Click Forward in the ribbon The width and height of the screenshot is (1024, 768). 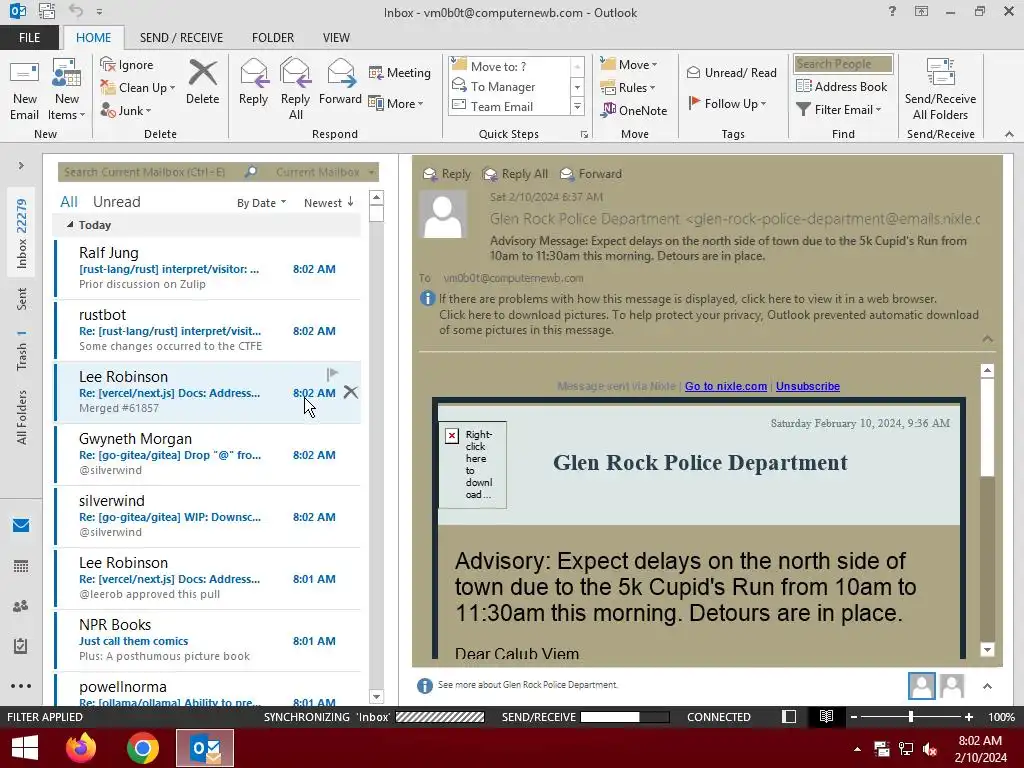tap(340, 83)
